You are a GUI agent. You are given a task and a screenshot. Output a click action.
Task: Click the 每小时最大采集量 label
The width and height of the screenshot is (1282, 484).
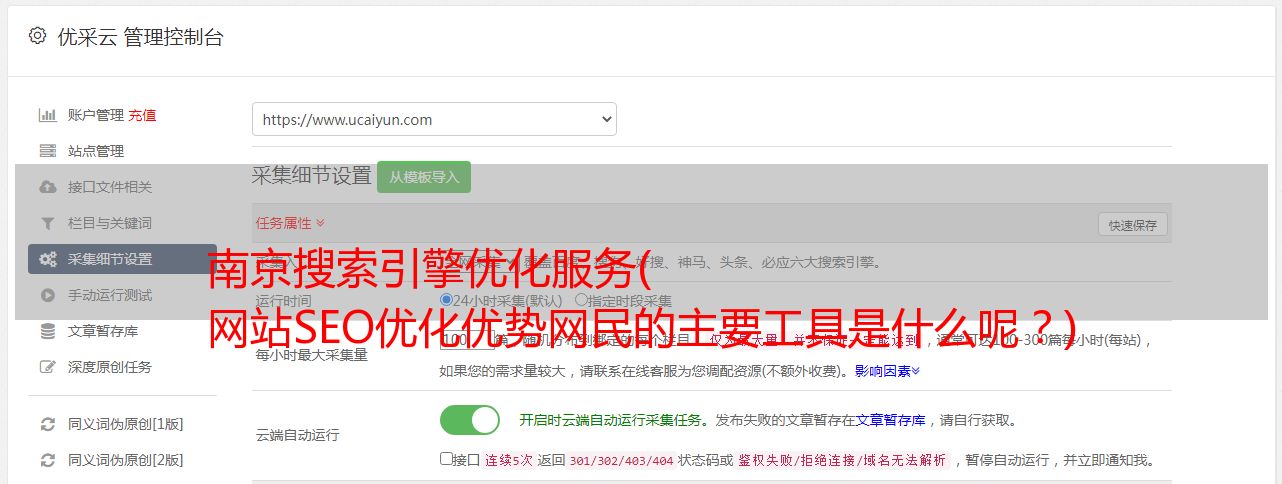[x=311, y=354]
